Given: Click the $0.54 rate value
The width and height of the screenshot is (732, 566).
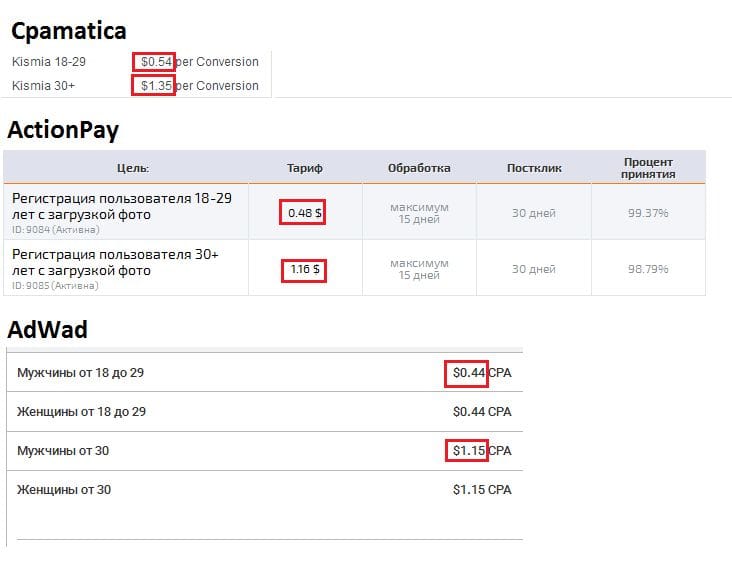Looking at the screenshot, I should pos(156,62).
